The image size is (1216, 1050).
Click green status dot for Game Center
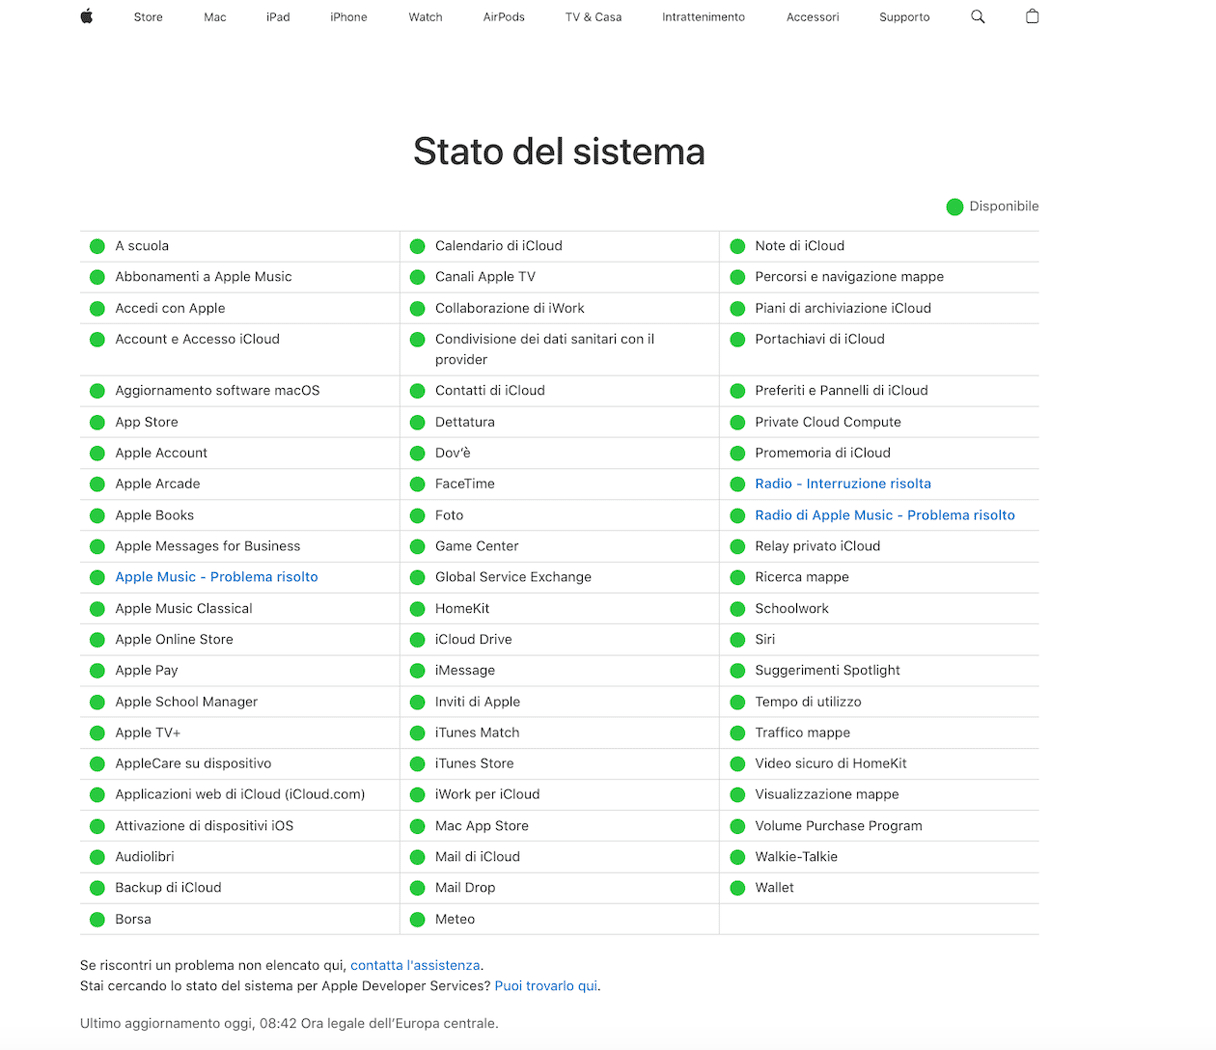[418, 547]
